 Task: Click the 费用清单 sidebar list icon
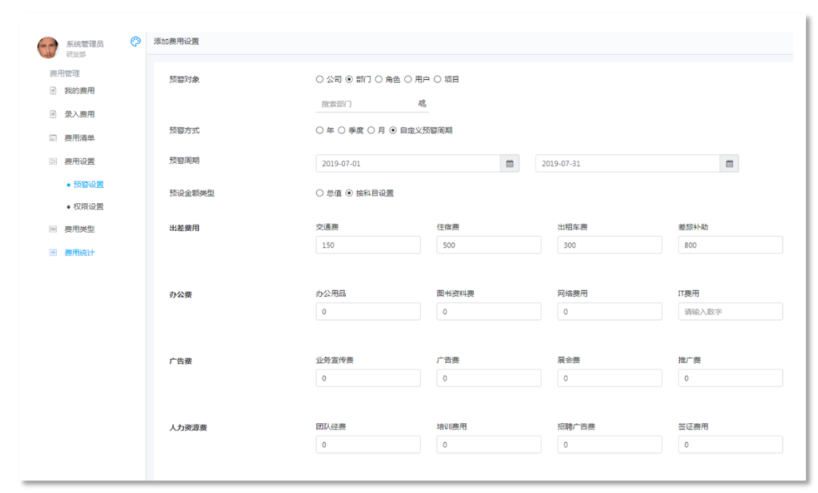[53, 137]
